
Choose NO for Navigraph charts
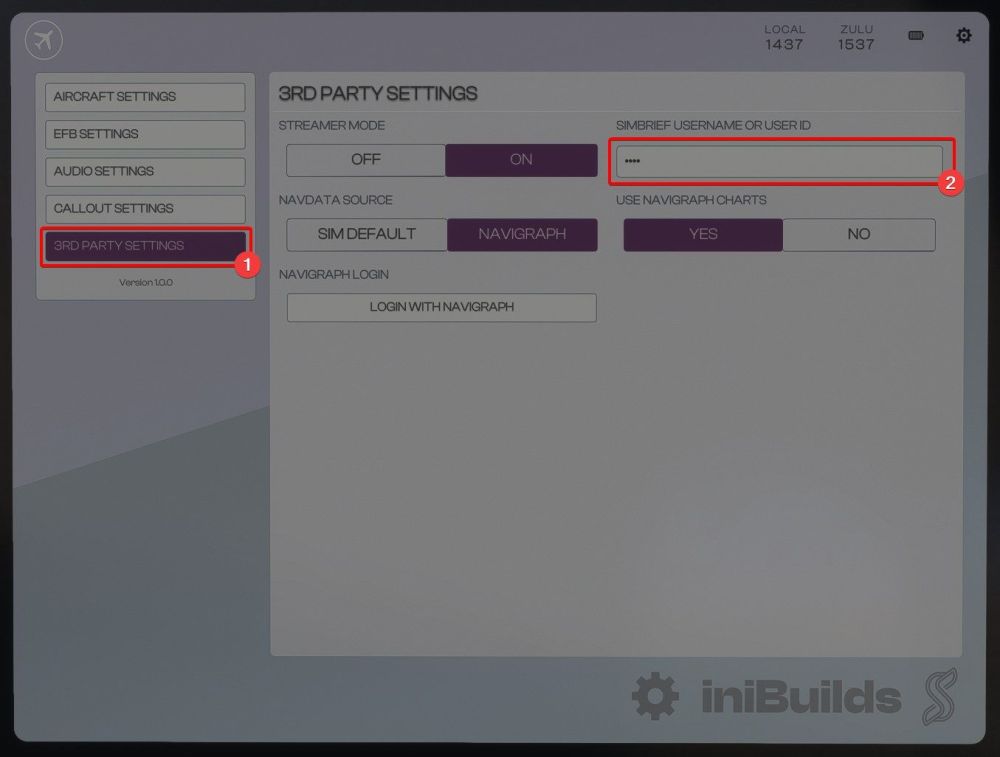tap(858, 234)
